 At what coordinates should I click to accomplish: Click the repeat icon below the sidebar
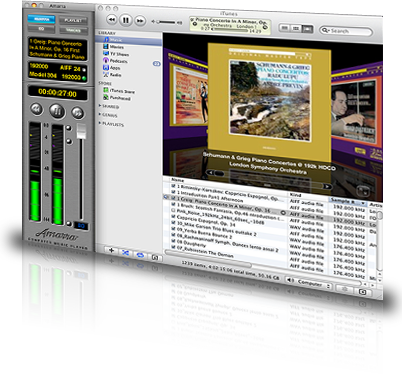click(140, 255)
